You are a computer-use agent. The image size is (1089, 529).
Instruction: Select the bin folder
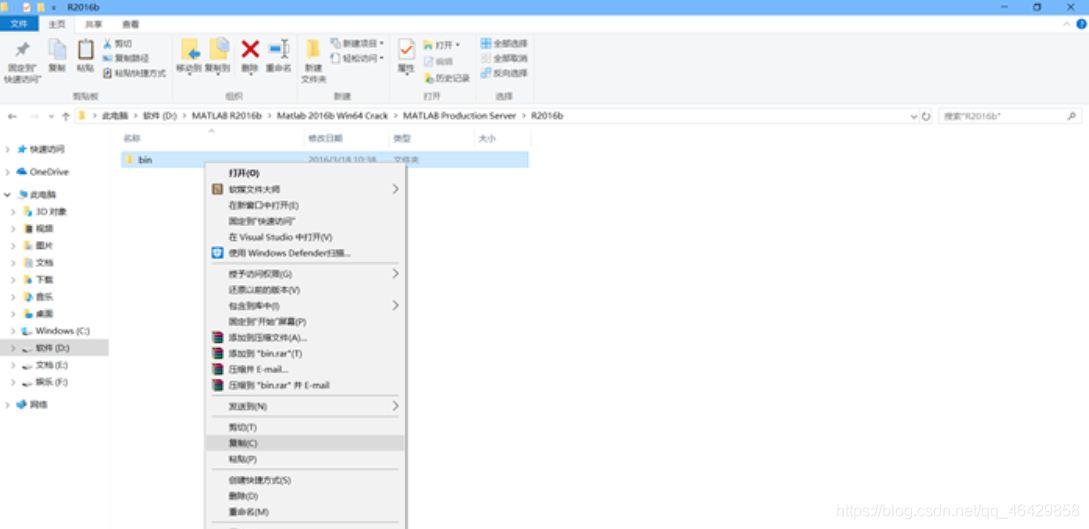324,160
